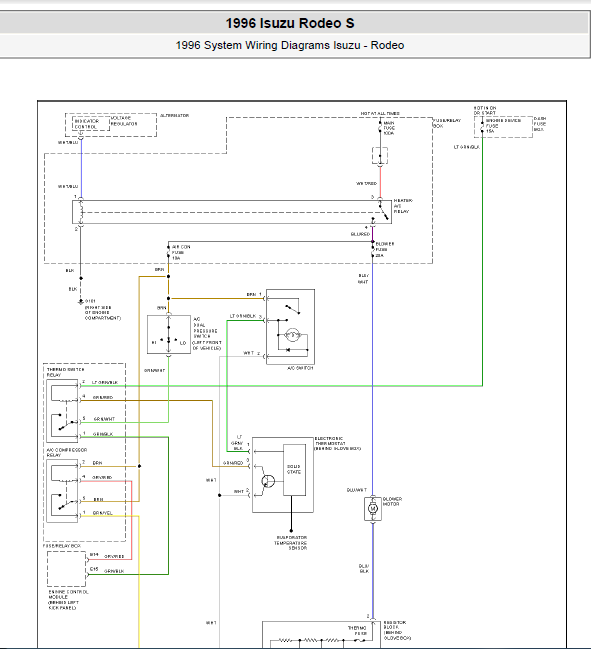The height and width of the screenshot is (649, 591).
Task: Select the A/C dual pressure switch symbol
Action: pyautogui.click(x=169, y=334)
